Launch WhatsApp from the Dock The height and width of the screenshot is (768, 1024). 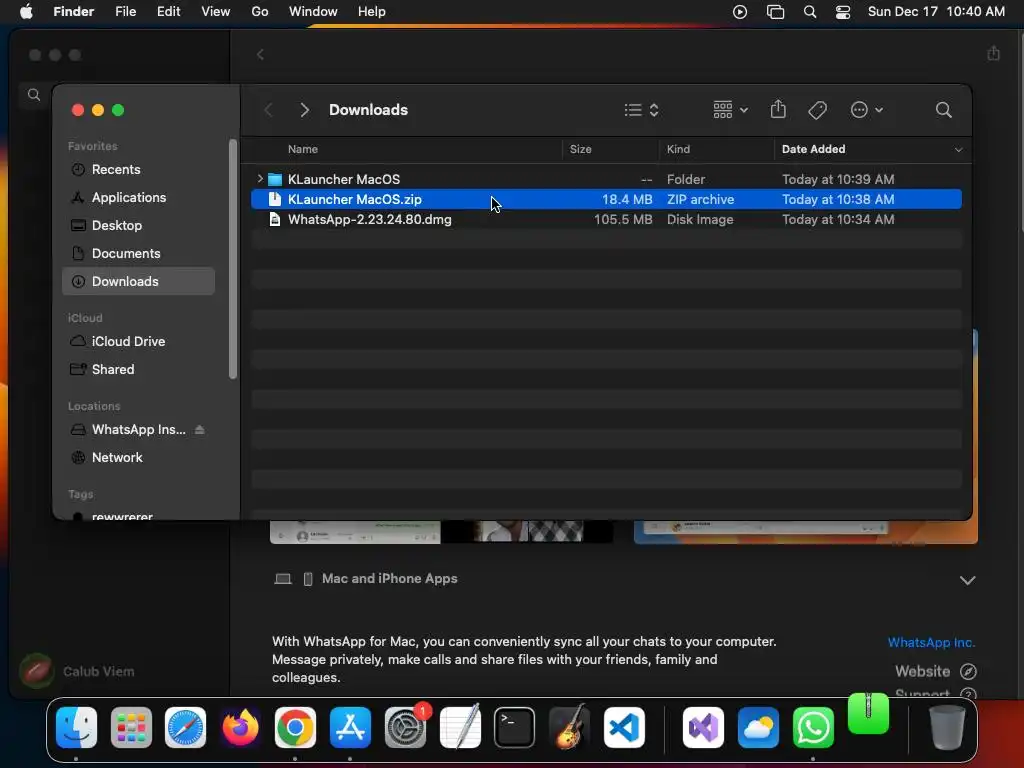coord(813,728)
